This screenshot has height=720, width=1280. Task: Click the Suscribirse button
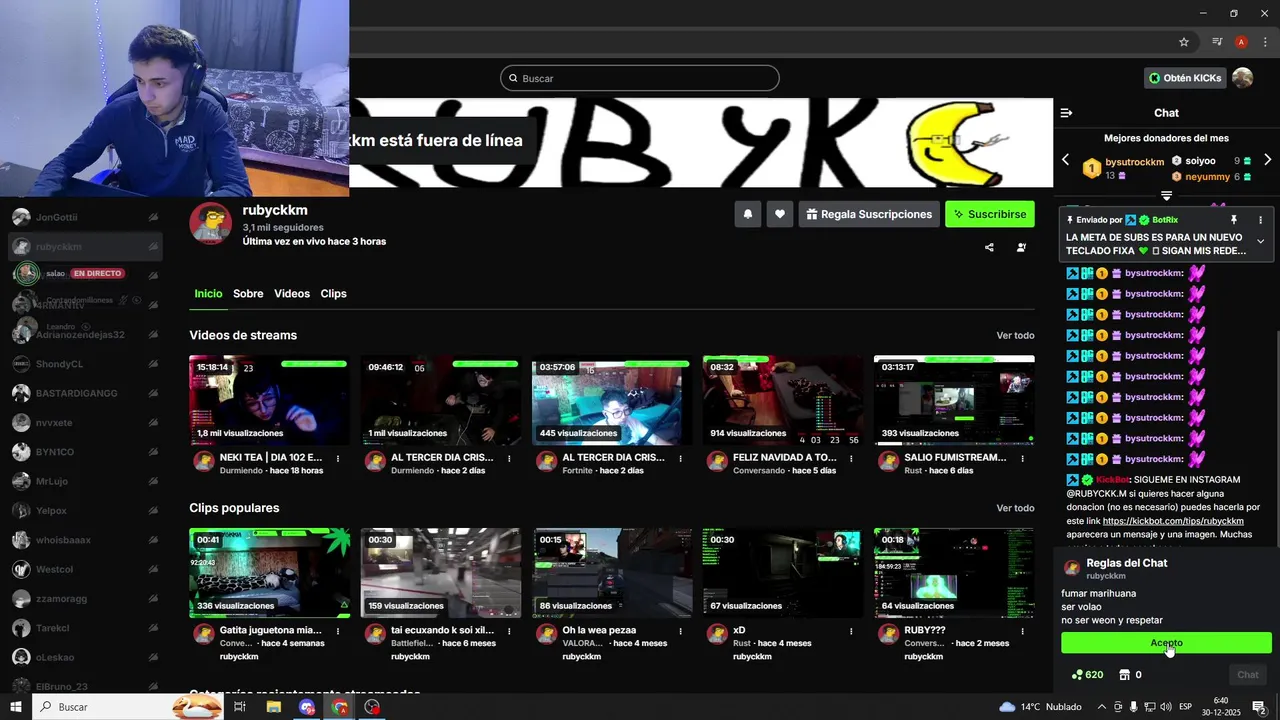[x=989, y=214]
